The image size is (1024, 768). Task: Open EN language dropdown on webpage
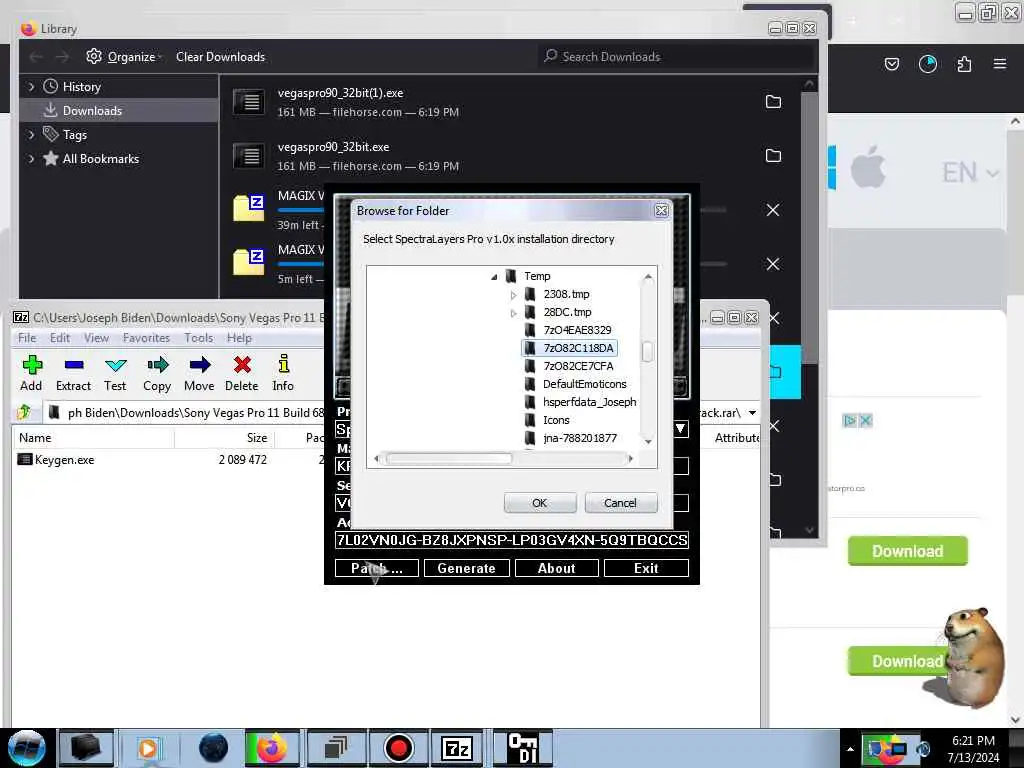[970, 173]
